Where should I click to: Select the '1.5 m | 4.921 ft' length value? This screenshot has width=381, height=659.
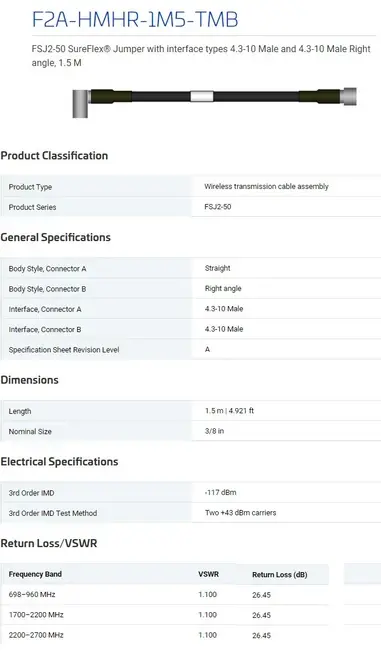tap(229, 410)
